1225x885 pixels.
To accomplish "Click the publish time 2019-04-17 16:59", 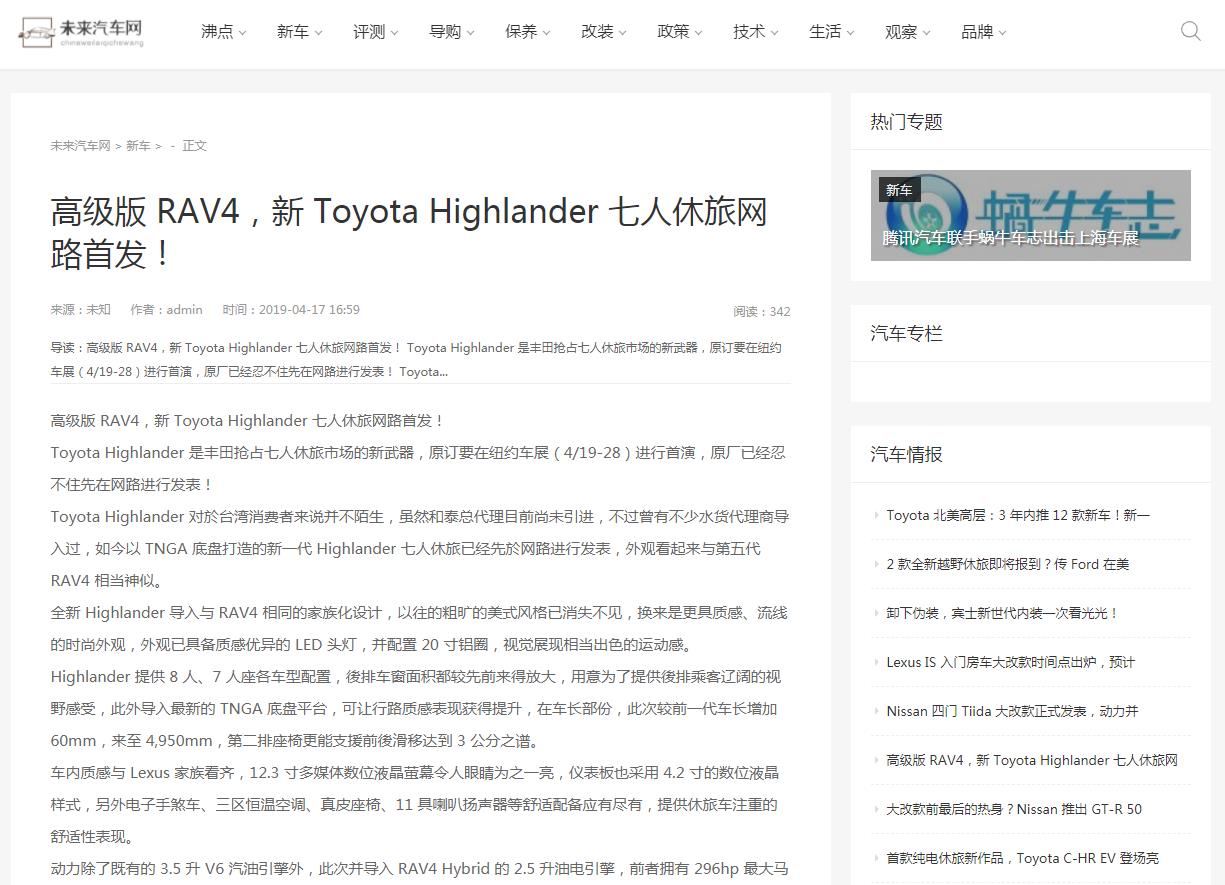I will [x=309, y=310].
